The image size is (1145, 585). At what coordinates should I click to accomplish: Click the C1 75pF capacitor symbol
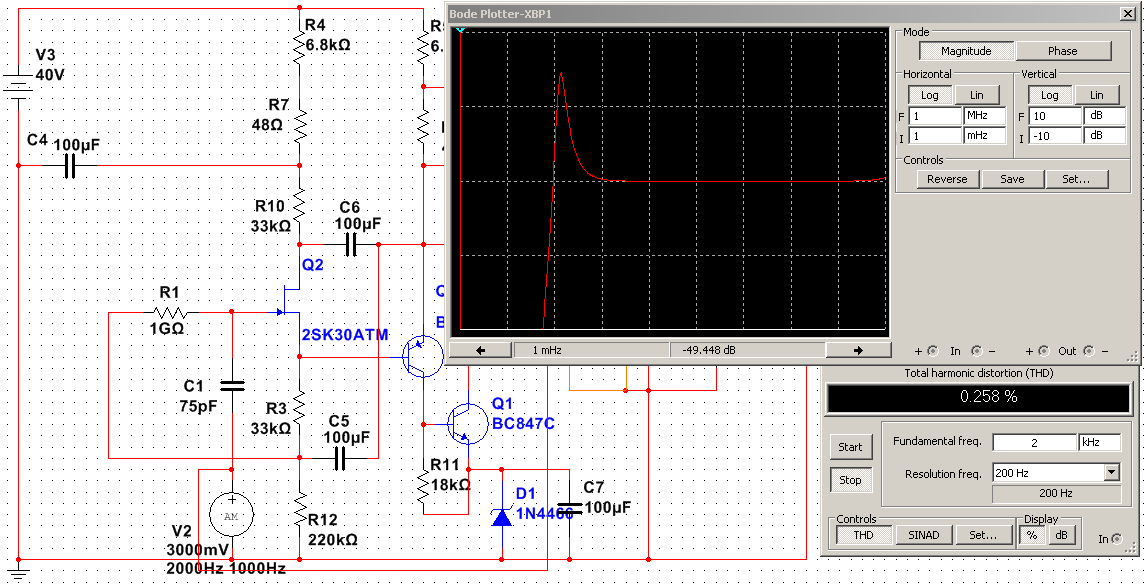pyautogui.click(x=232, y=387)
